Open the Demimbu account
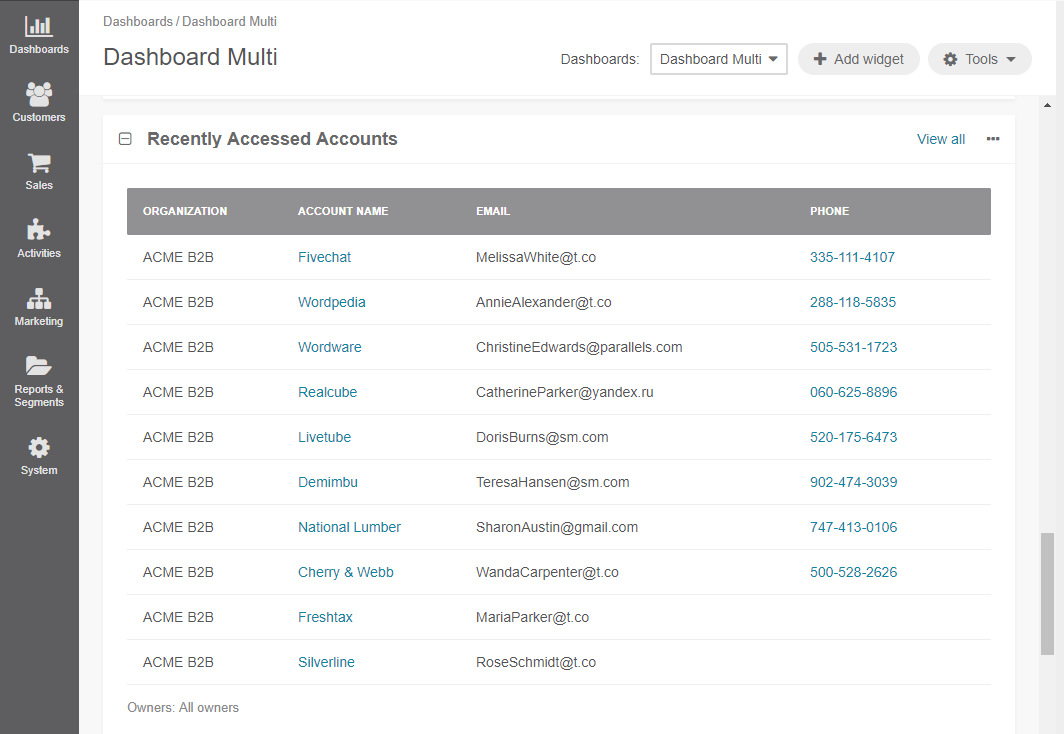Image resolution: width=1064 pixels, height=734 pixels. (x=328, y=482)
